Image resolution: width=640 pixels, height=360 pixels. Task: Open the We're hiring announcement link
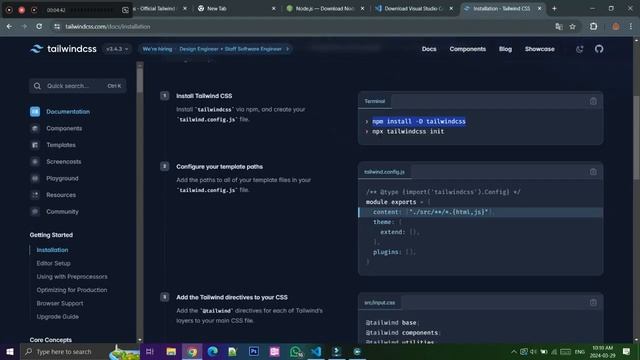point(215,49)
